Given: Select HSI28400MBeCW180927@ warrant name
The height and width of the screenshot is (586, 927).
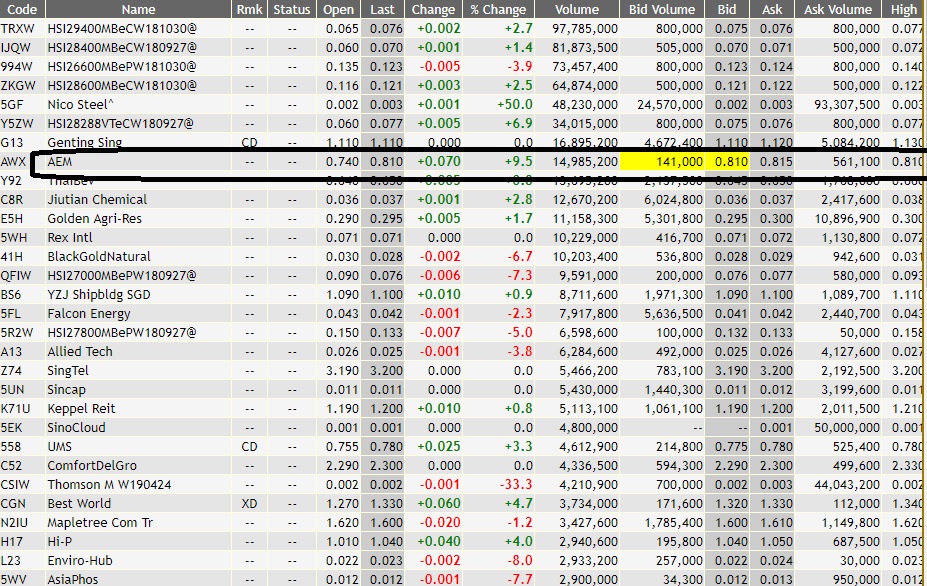Looking at the screenshot, I should pos(122,47).
